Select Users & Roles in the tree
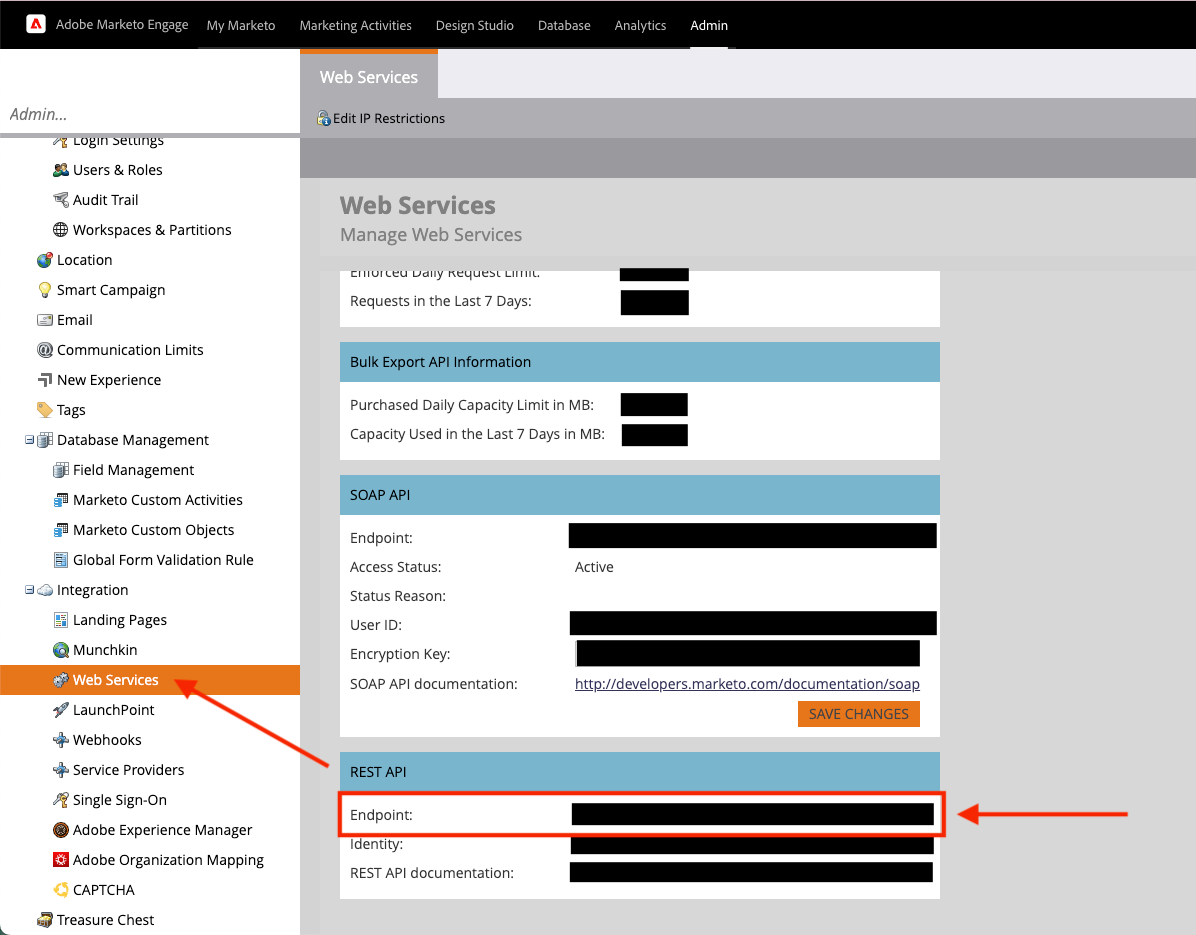1196x935 pixels. pyautogui.click(x=117, y=170)
